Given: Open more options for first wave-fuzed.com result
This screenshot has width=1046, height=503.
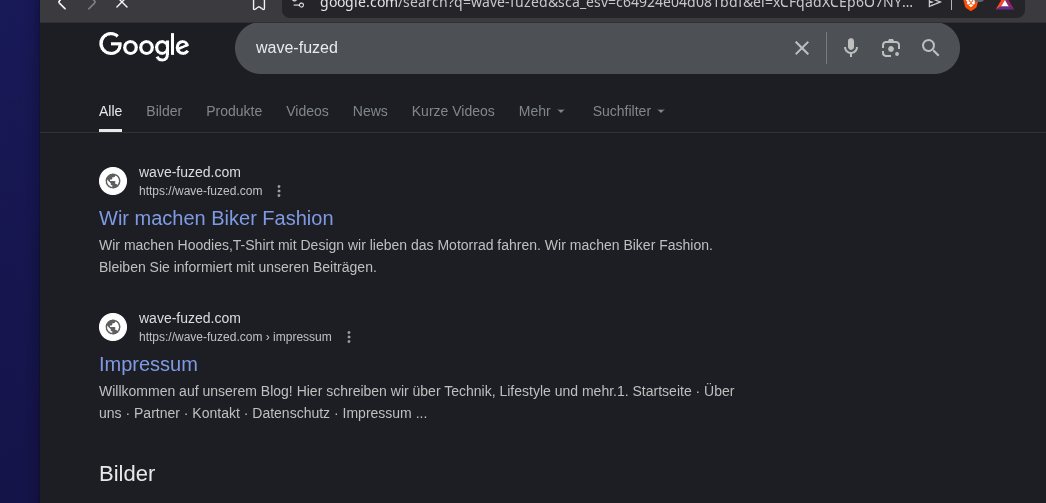Looking at the screenshot, I should (279, 191).
